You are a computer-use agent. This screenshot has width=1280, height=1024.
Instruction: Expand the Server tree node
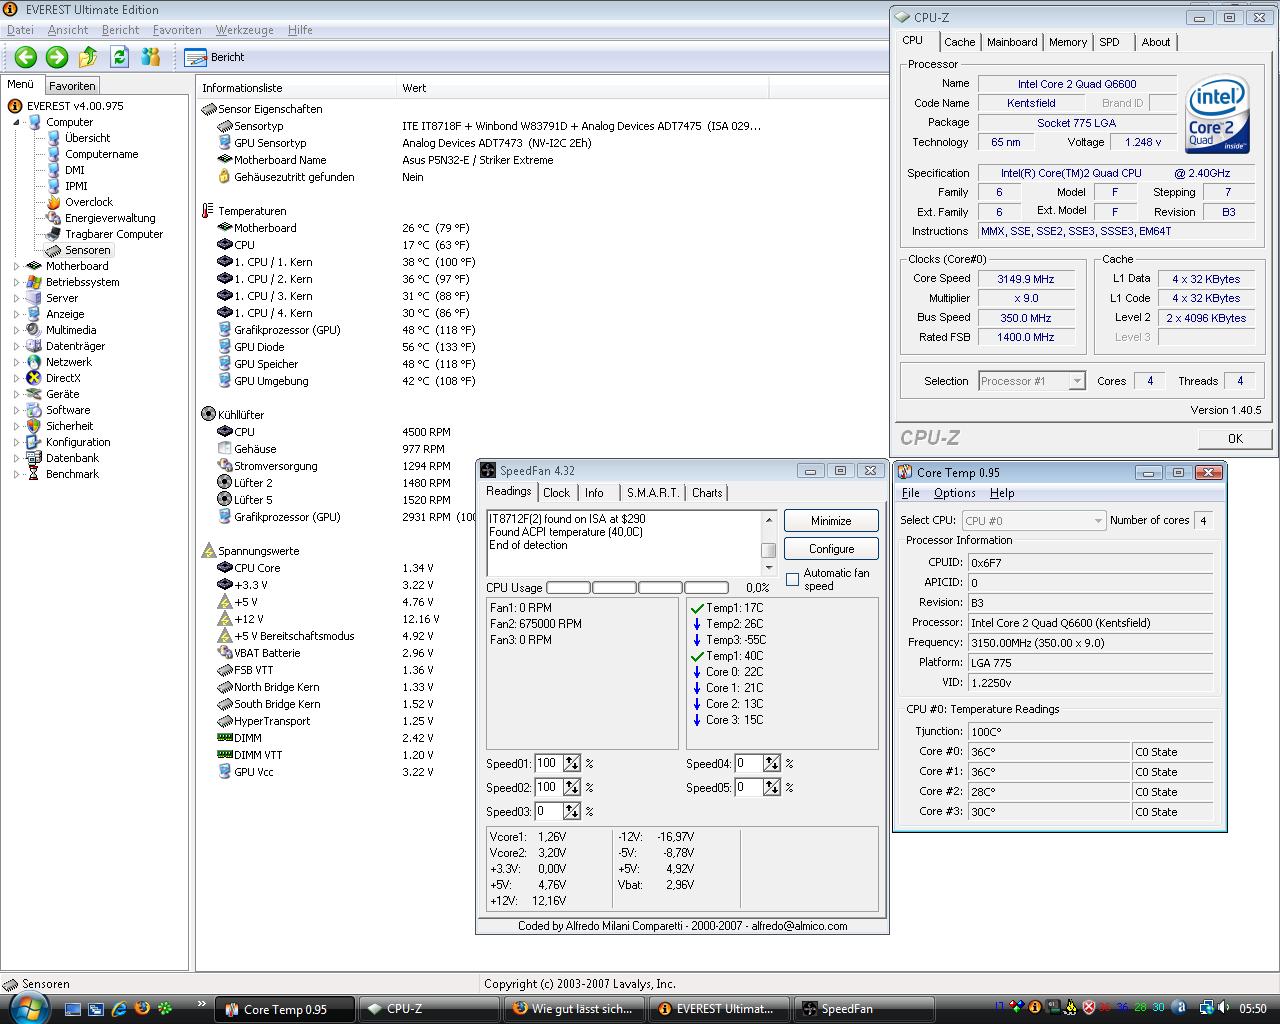point(17,298)
